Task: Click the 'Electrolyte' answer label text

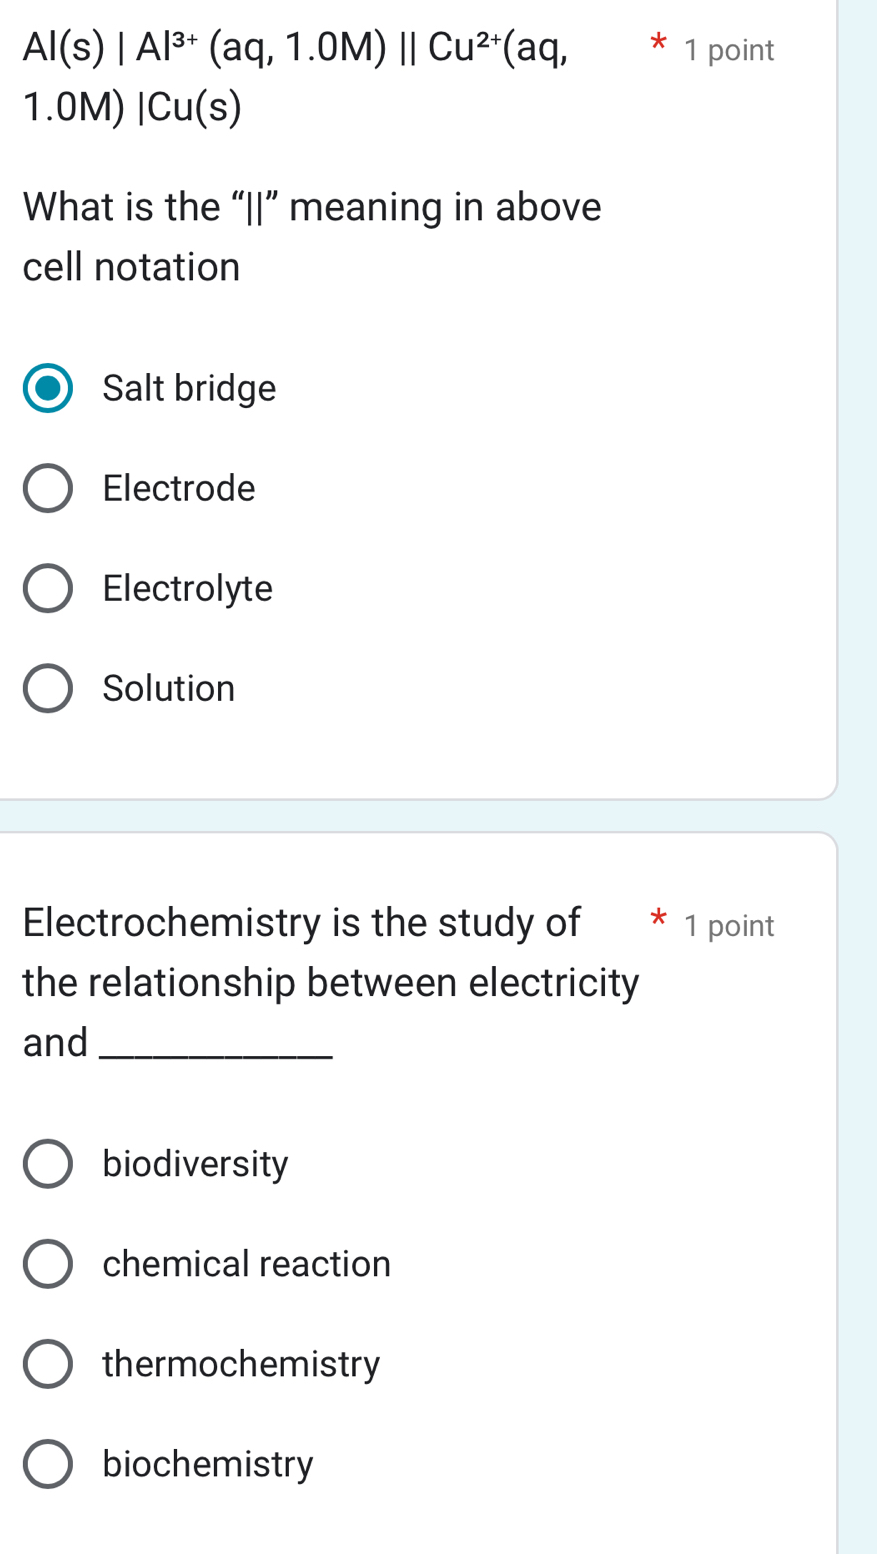Action: [187, 588]
